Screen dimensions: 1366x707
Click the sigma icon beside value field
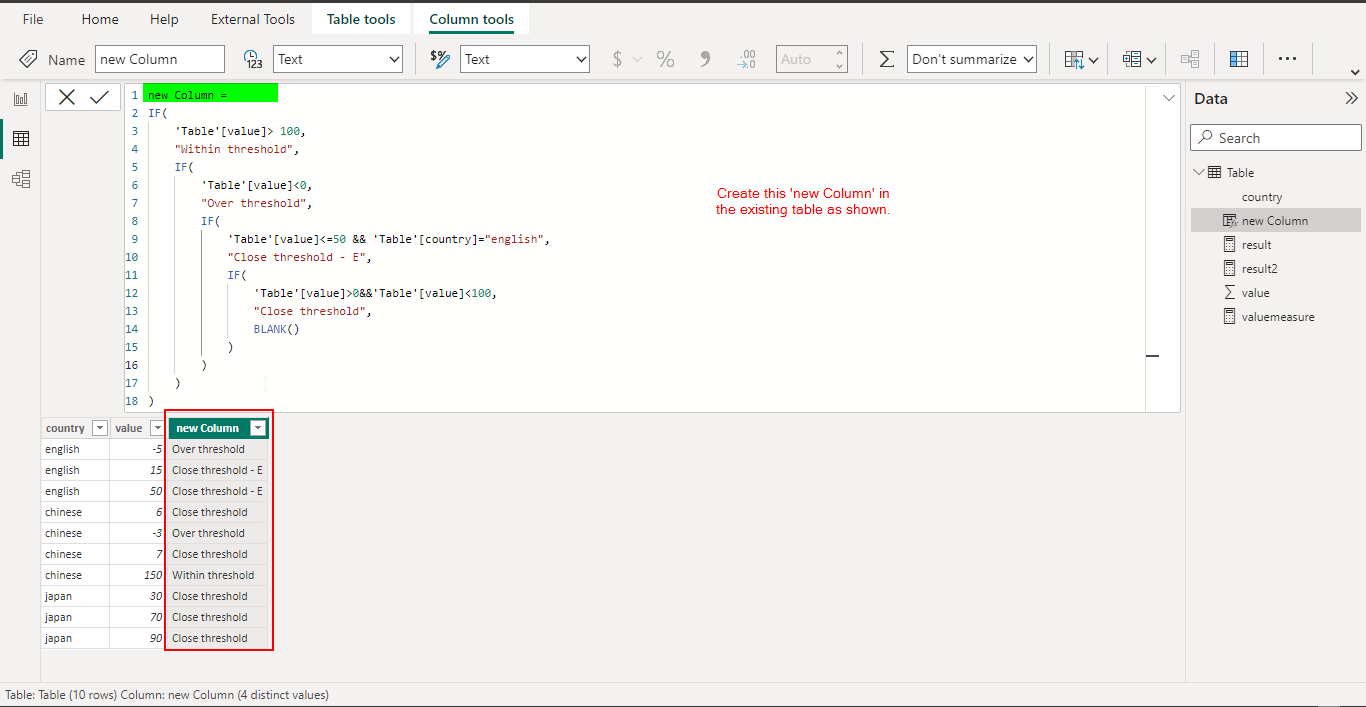click(x=1230, y=293)
